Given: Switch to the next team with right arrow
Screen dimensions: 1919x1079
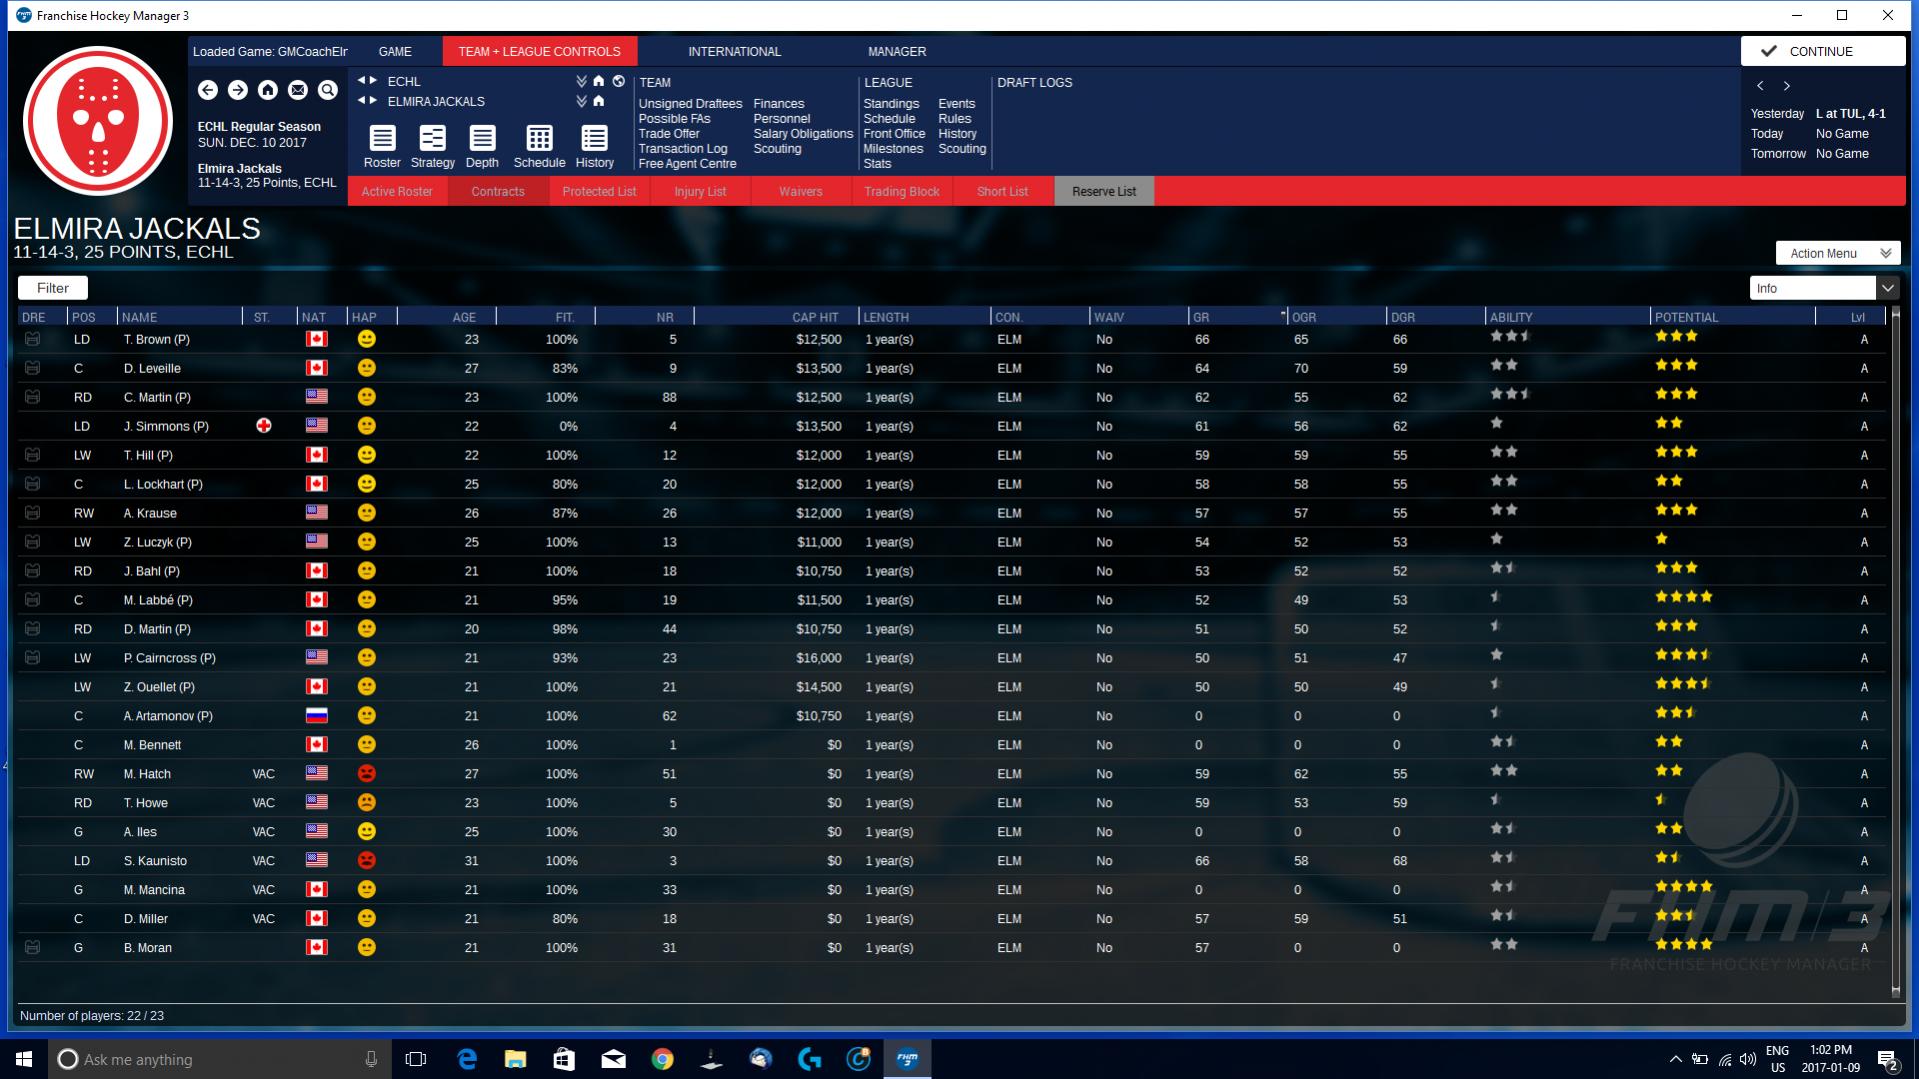Looking at the screenshot, I should pyautogui.click(x=373, y=101).
